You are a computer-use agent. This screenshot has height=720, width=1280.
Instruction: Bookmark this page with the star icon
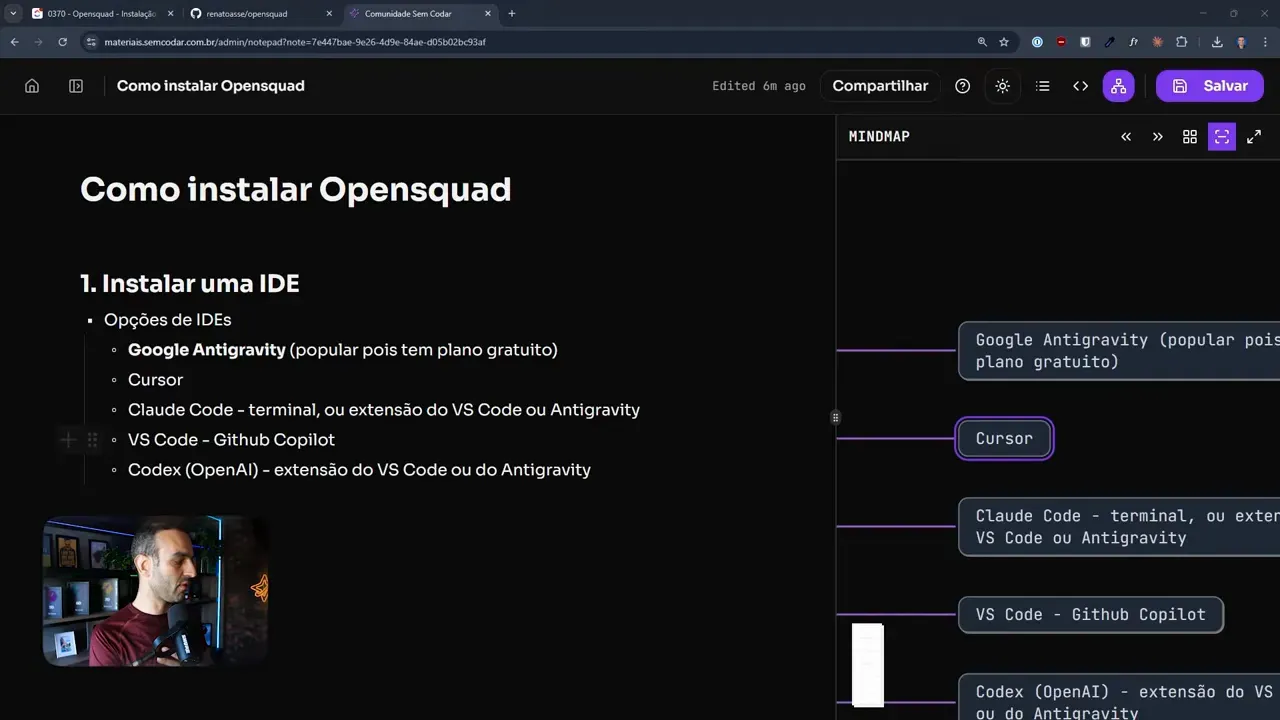(1003, 41)
